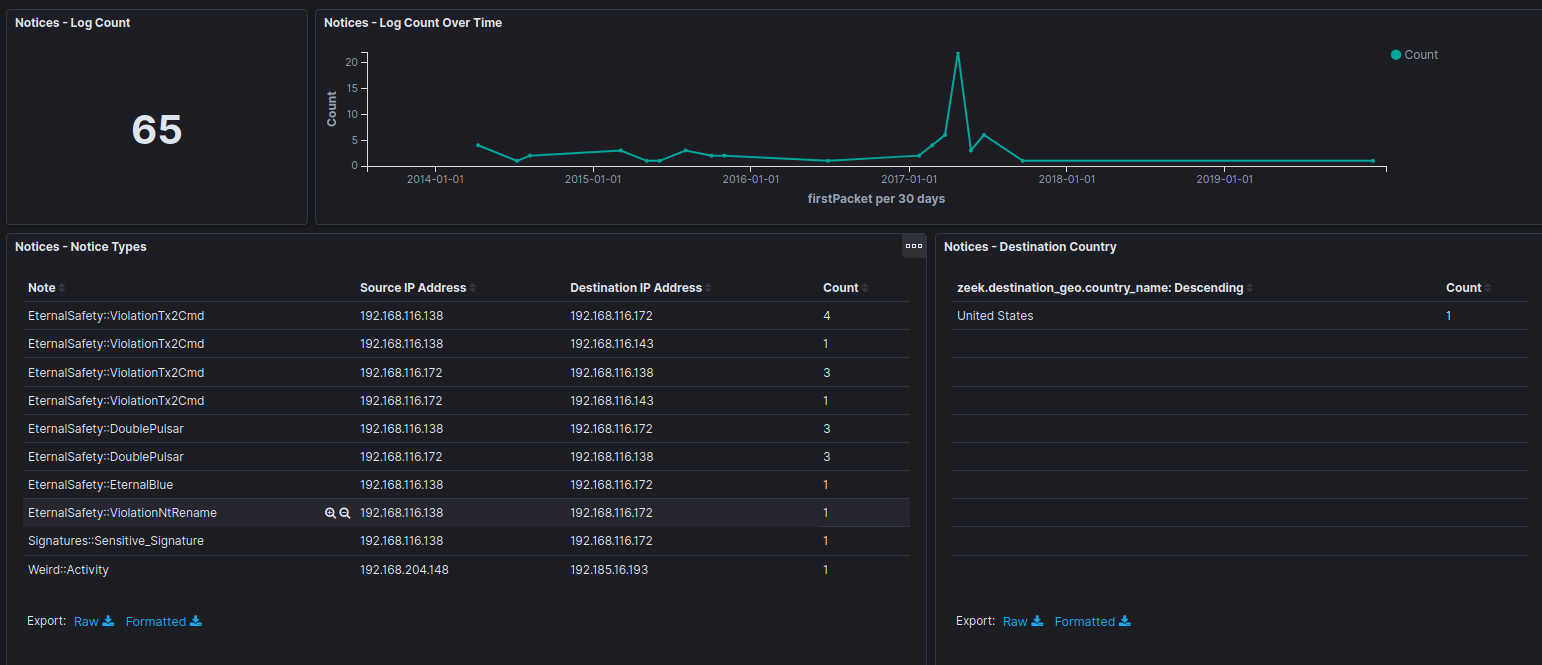
Task: Toggle the Count series visibility via its legend entry
Action: click(1414, 54)
